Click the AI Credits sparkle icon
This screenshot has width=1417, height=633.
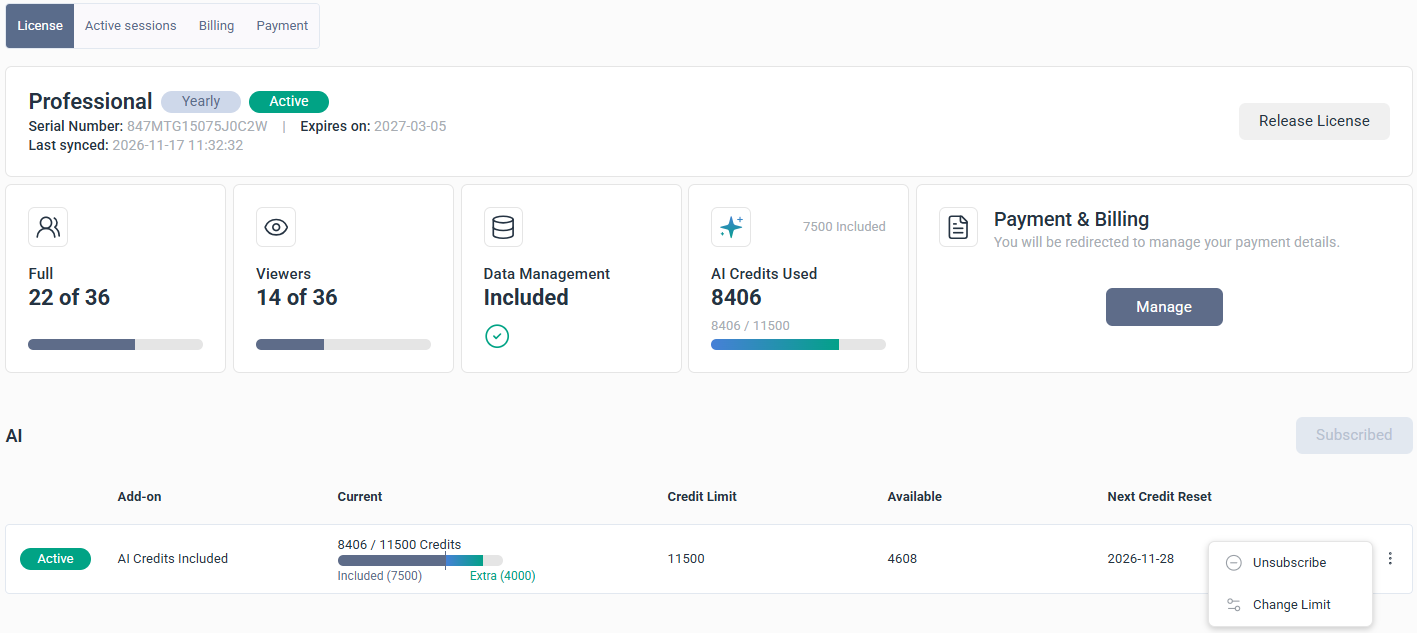click(731, 227)
